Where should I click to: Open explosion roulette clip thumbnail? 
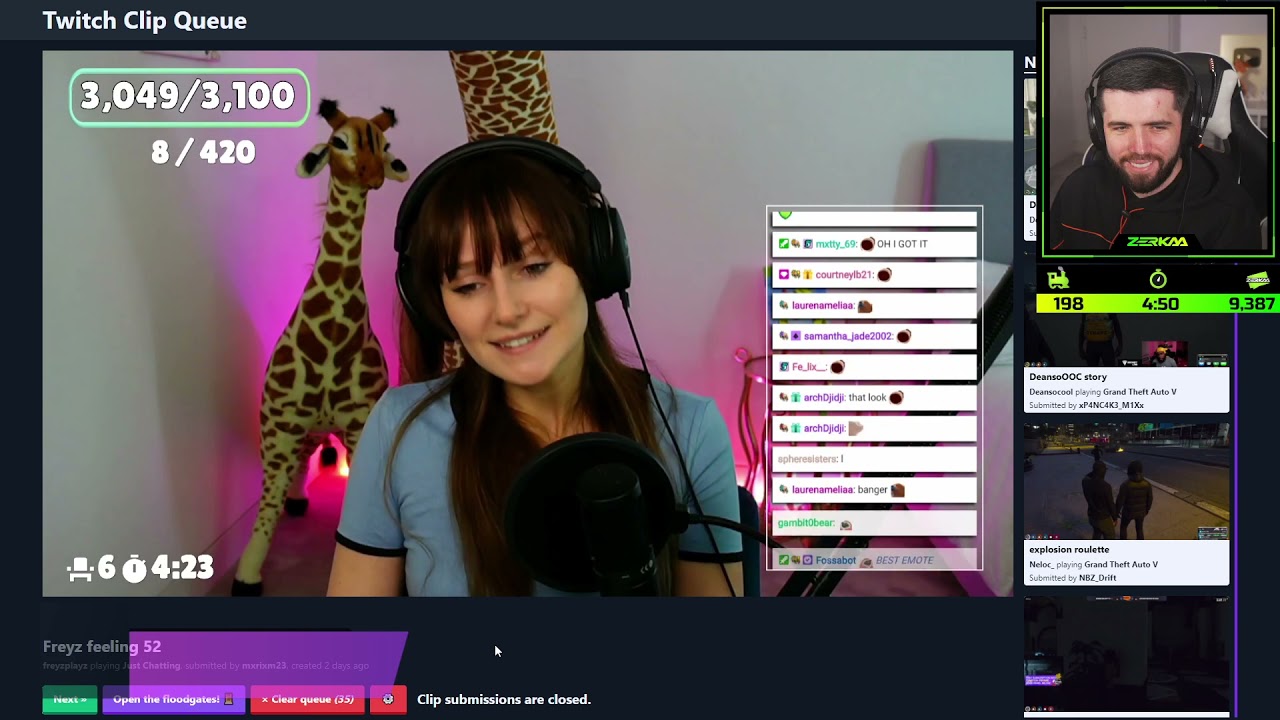tap(1126, 481)
